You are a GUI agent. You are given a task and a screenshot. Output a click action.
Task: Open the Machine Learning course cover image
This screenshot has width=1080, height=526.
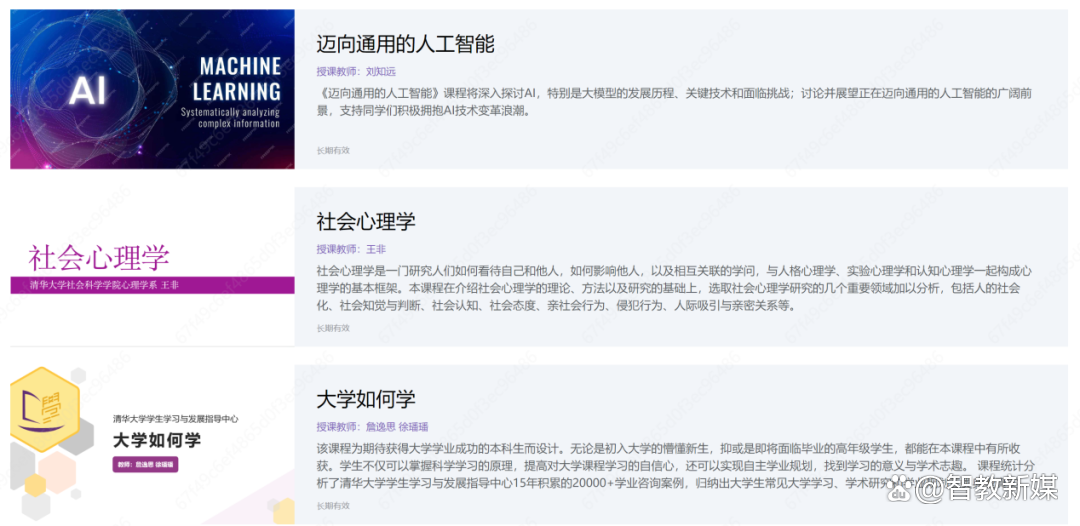152,89
